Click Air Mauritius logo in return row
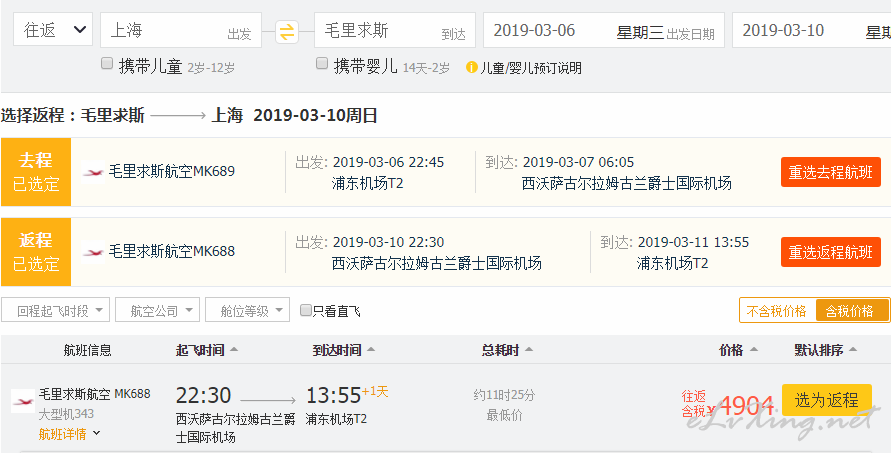This screenshot has height=453, width=891. point(93,251)
